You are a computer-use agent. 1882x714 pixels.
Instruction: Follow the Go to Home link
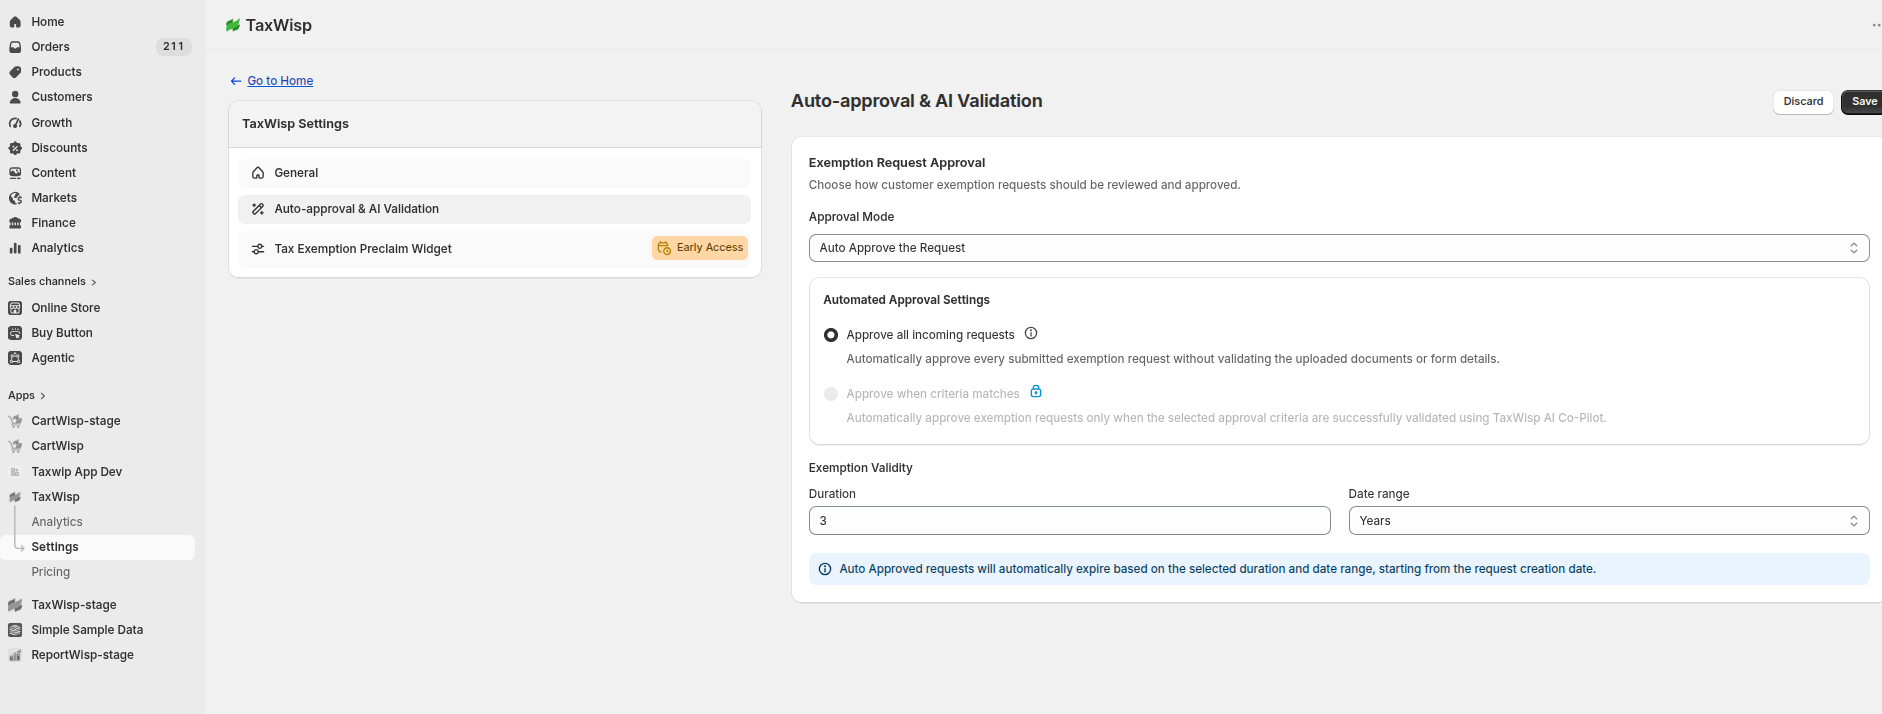coord(280,81)
